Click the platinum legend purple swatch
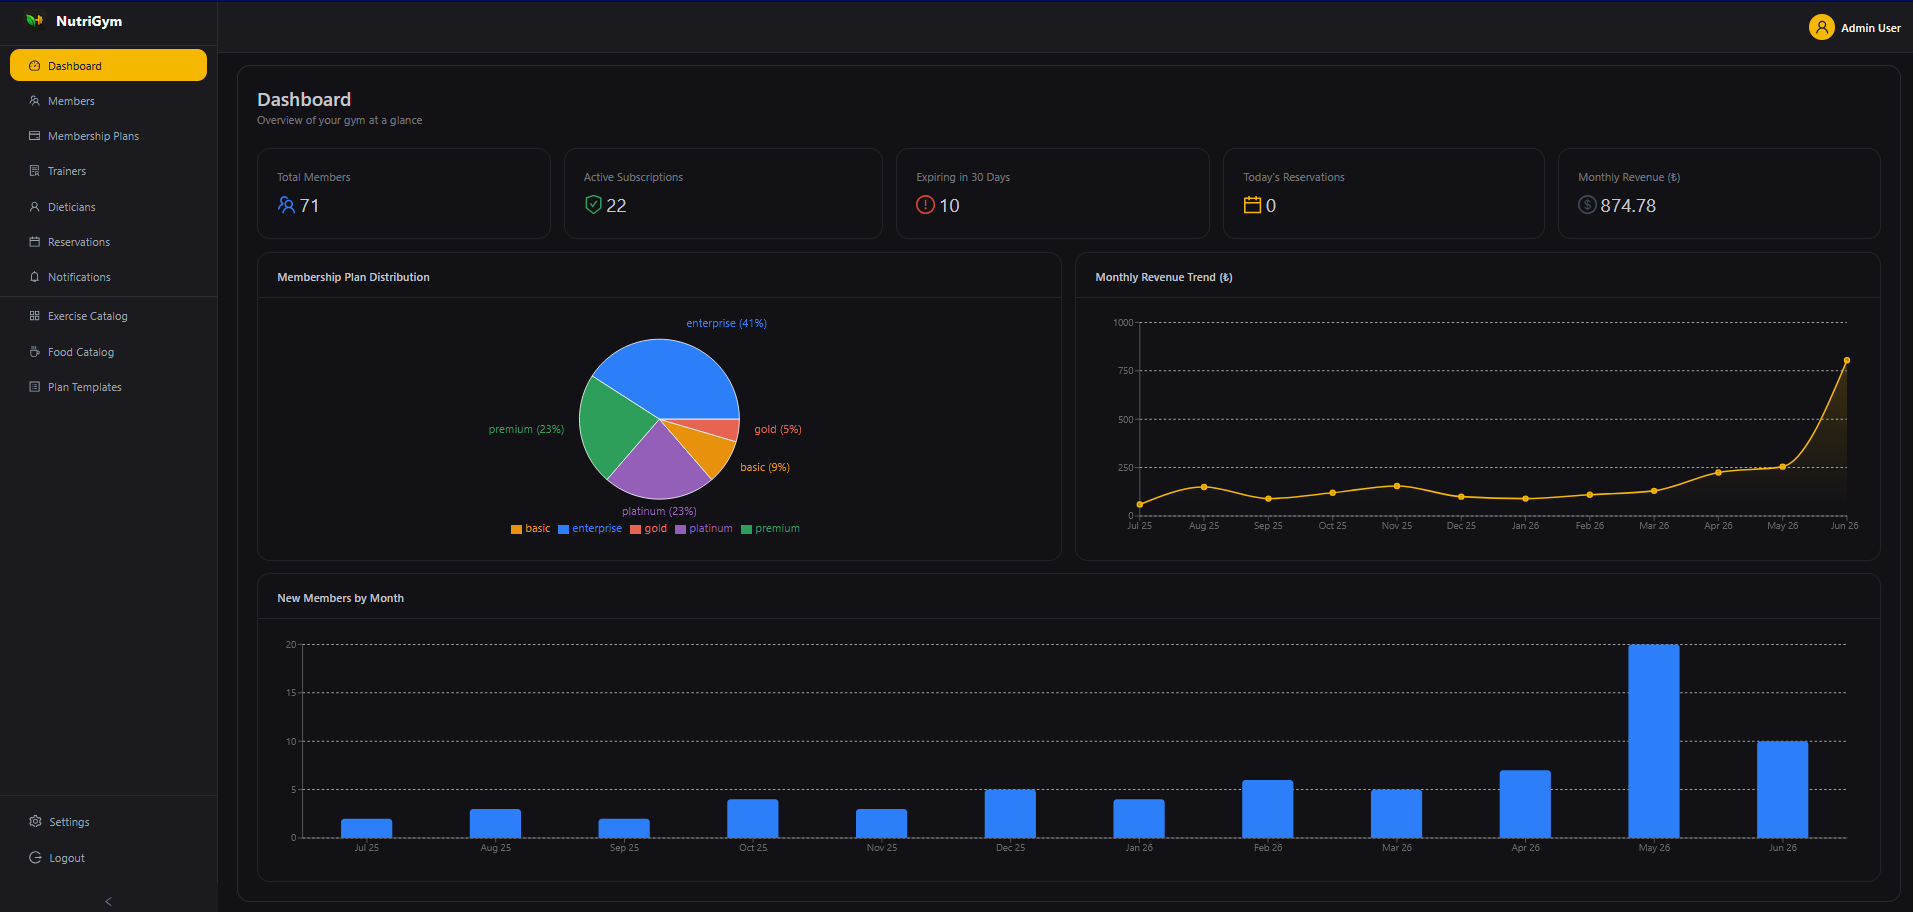The height and width of the screenshot is (912, 1913). (x=680, y=529)
